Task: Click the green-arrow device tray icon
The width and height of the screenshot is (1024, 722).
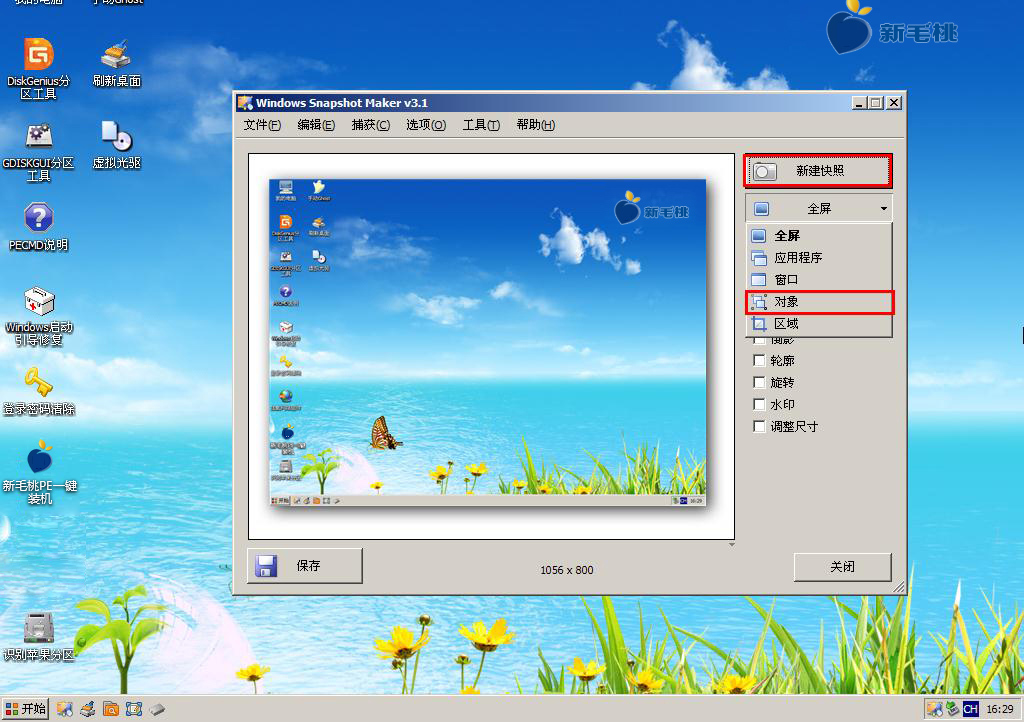Action: (x=953, y=709)
